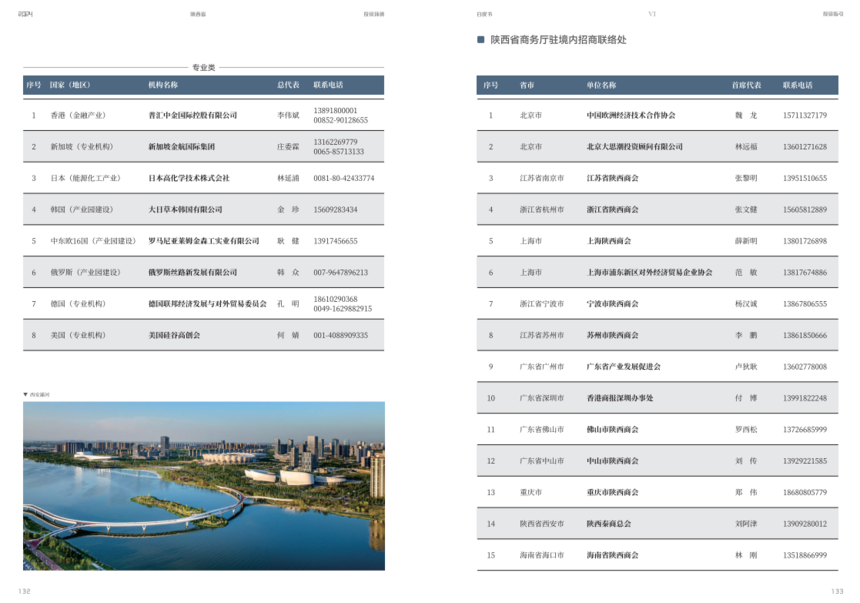This screenshot has height=603, width=860.
Task: Select the "陕西秦商总会" entry
Action: (609, 523)
